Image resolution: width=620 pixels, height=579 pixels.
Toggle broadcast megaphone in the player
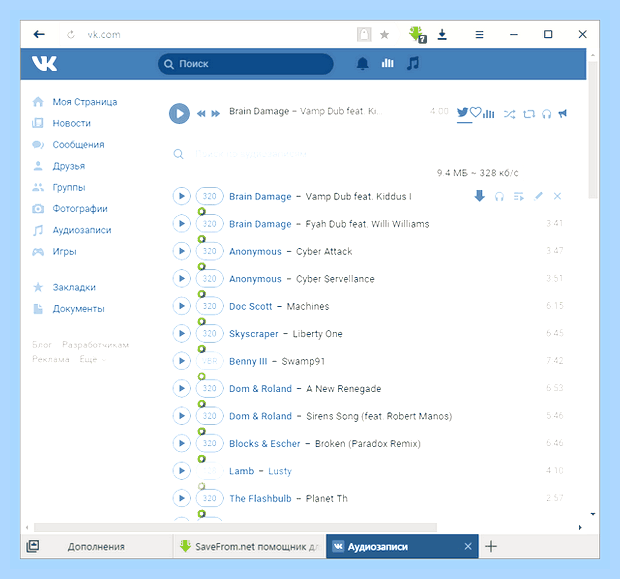[563, 114]
